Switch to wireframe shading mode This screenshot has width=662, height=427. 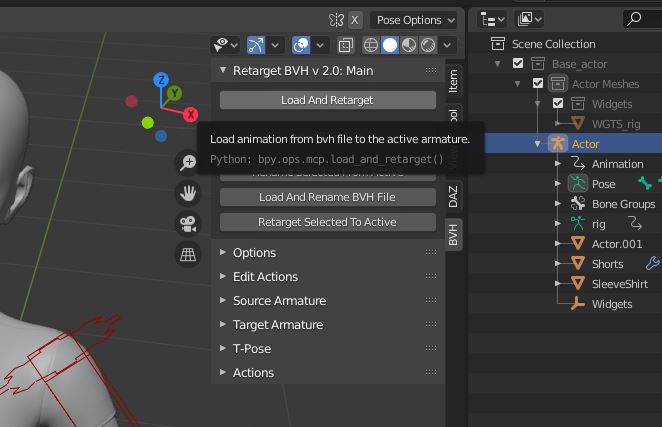(x=371, y=45)
